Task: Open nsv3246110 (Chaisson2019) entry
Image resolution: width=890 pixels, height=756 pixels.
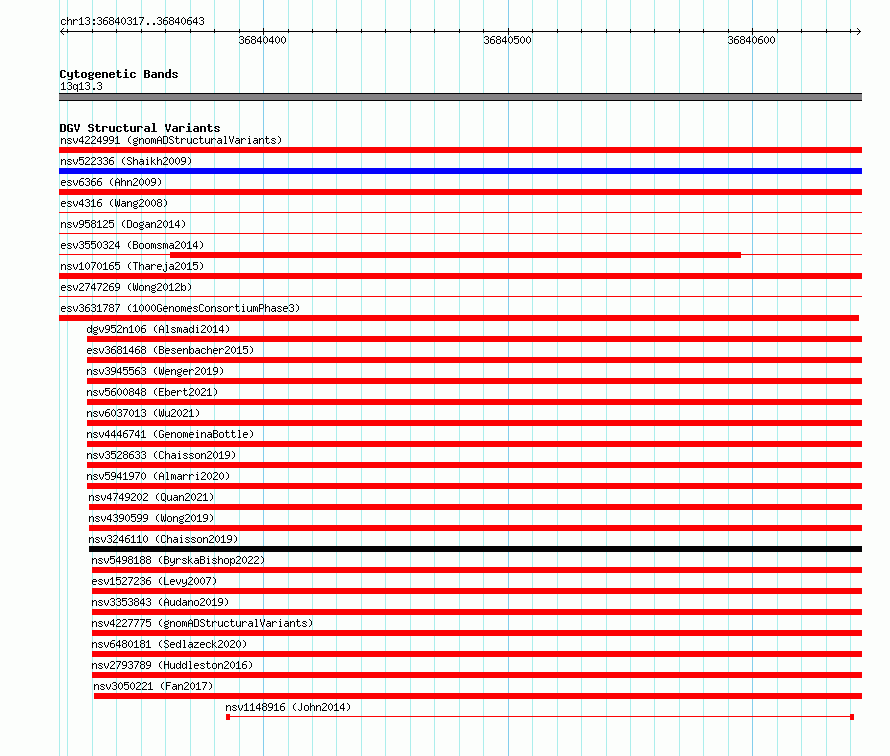Action: (x=163, y=539)
